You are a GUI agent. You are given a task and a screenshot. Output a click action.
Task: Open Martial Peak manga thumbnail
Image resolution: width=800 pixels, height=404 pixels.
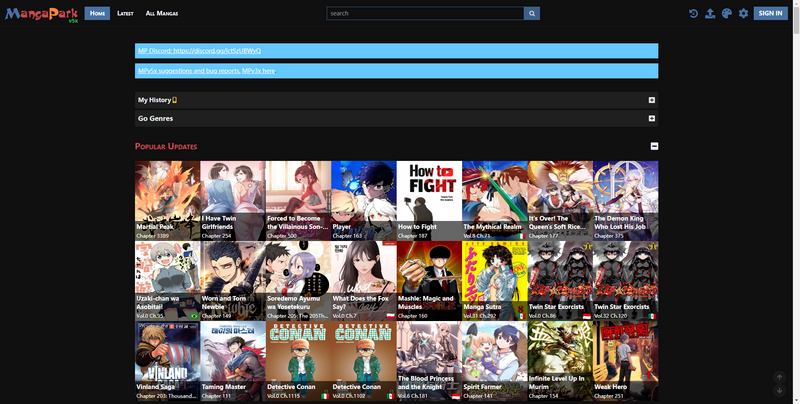tap(167, 200)
